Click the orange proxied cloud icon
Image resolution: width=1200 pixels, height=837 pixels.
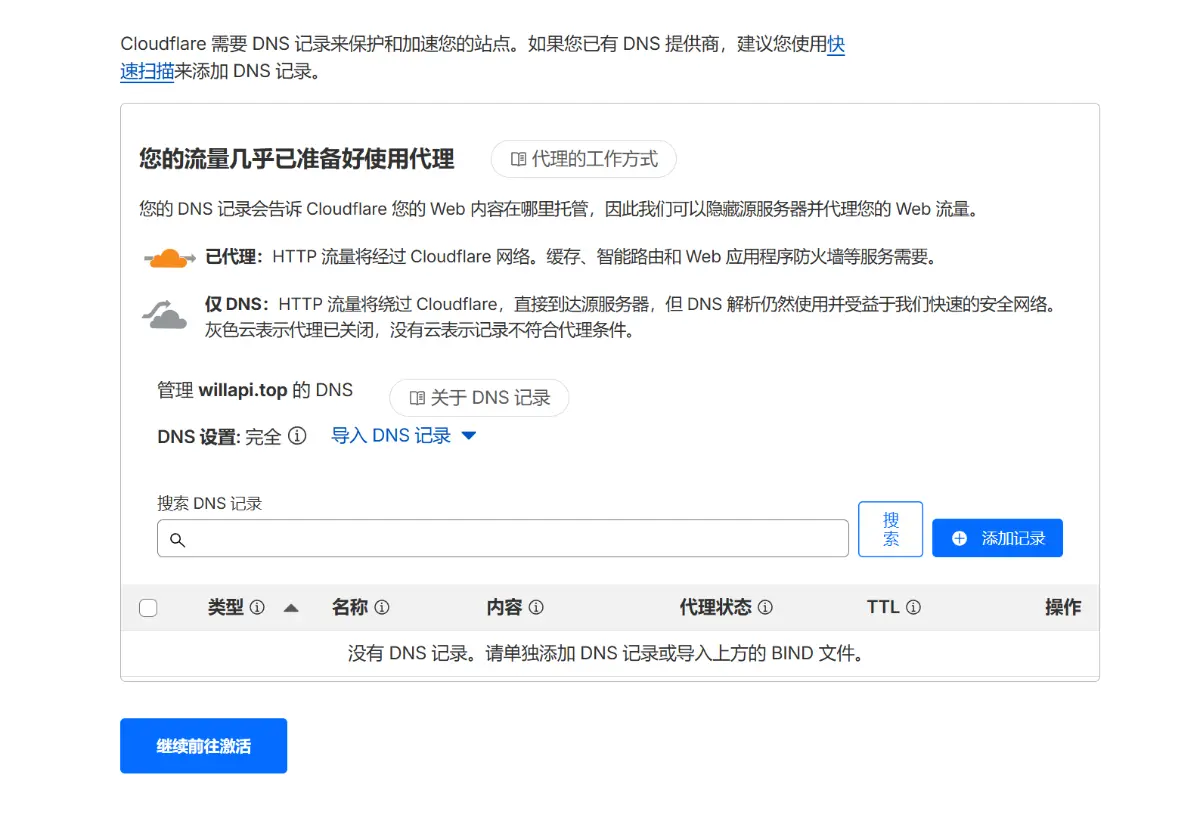169,258
